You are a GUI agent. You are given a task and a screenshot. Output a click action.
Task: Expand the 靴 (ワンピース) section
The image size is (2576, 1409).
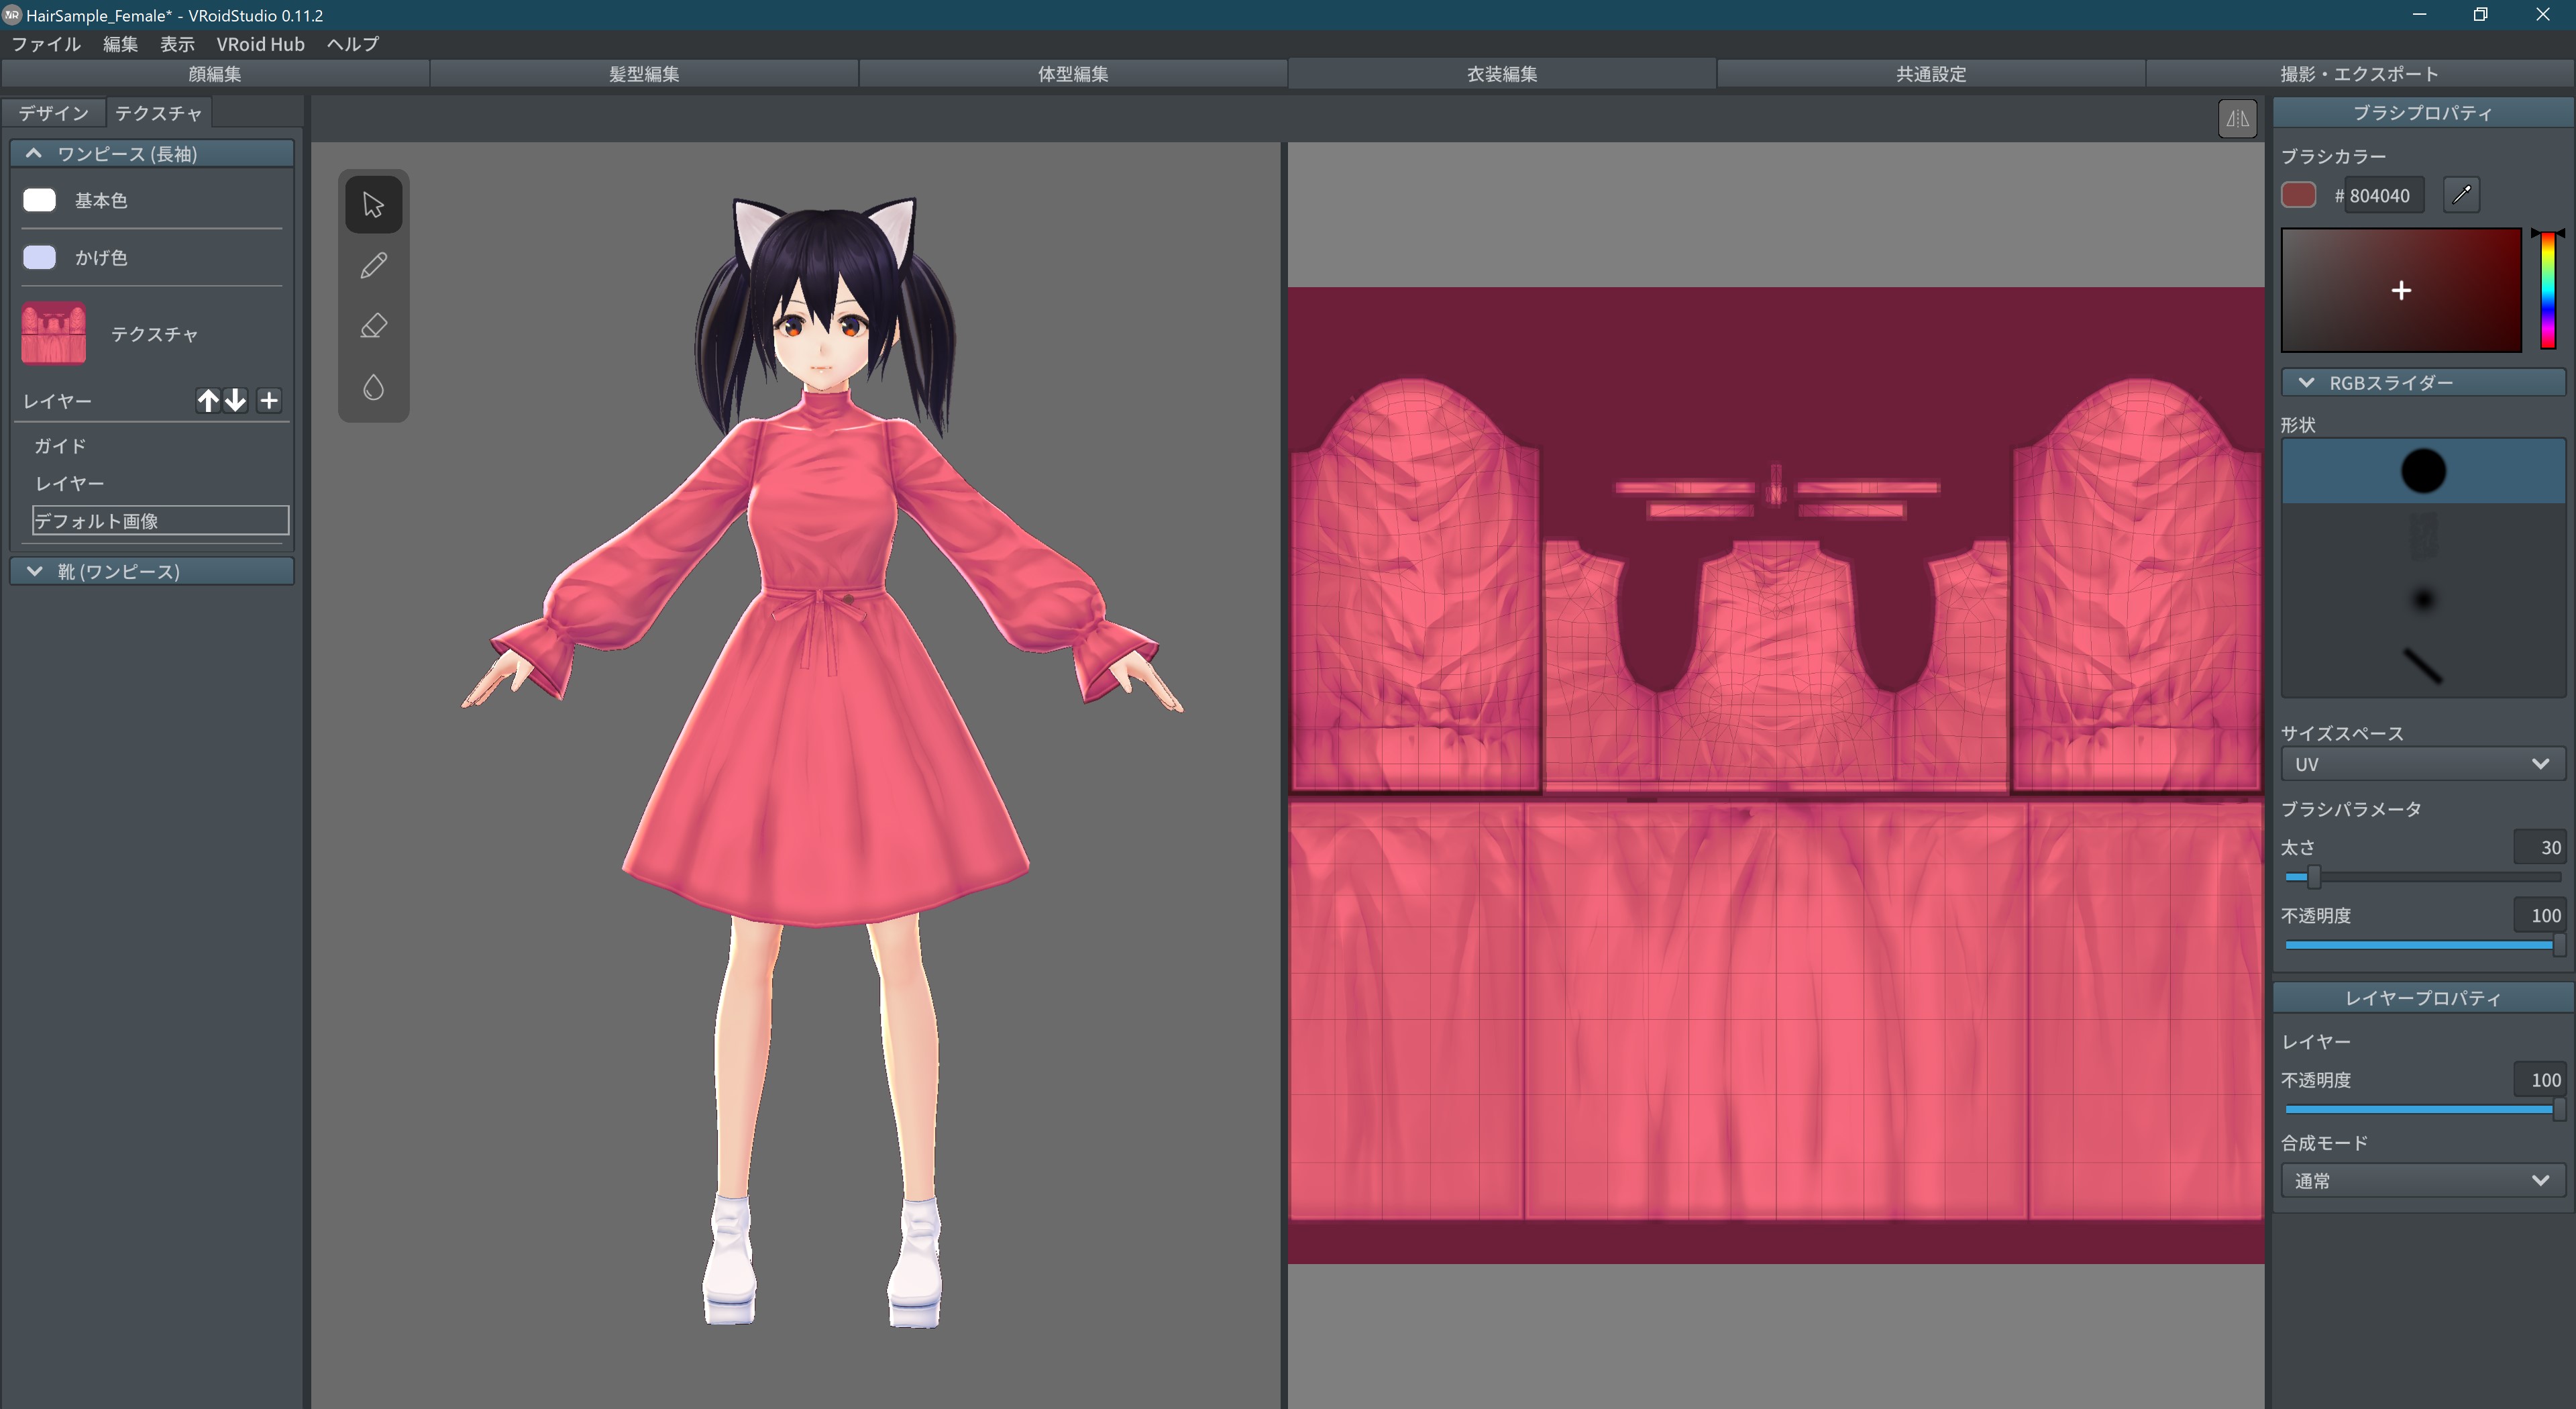tap(152, 571)
